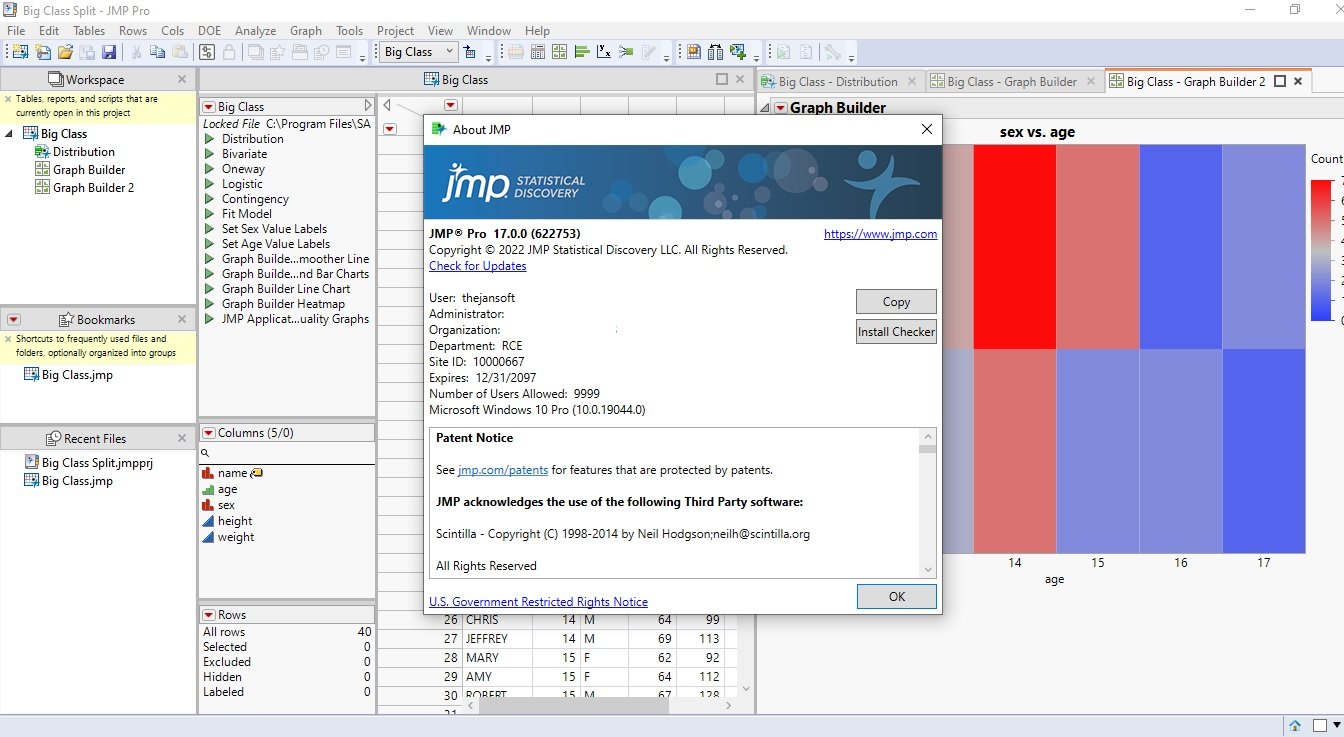Click the New Script toolbar icon
Image resolution: width=1344 pixels, height=737 pixels.
pos(43,52)
